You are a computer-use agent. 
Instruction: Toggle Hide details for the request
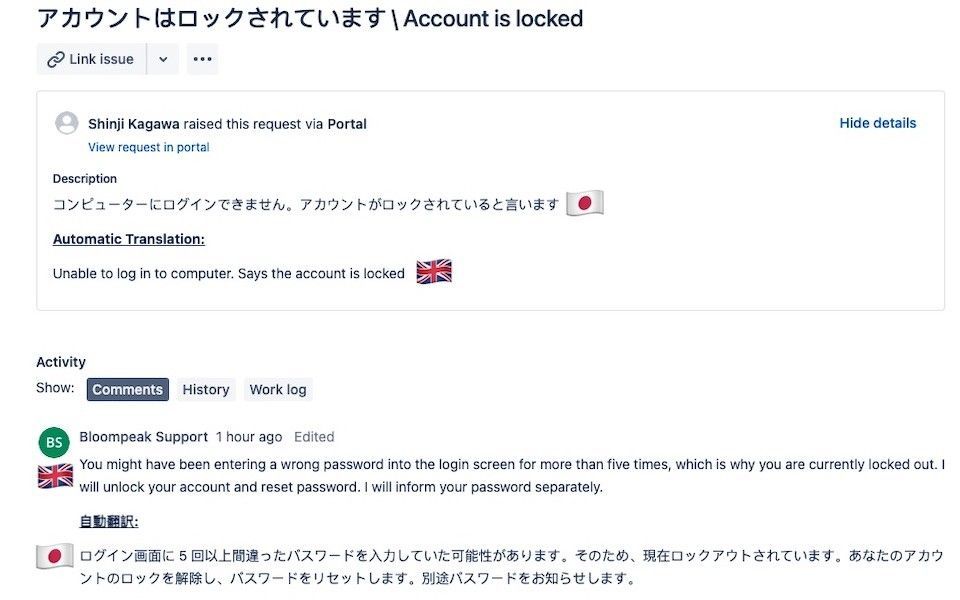[877, 123]
